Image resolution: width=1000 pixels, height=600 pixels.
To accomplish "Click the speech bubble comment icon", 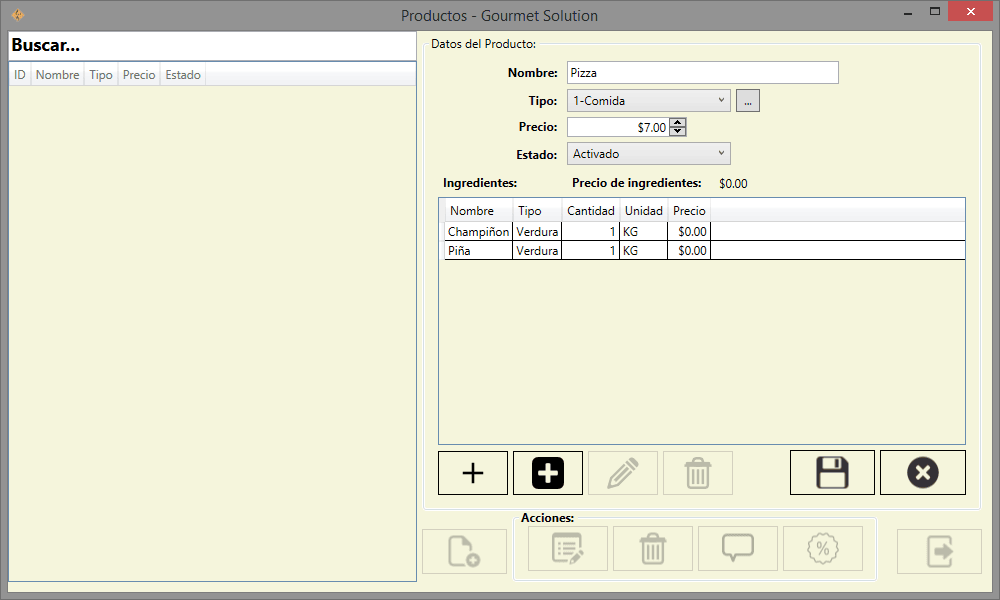I will 737,549.
